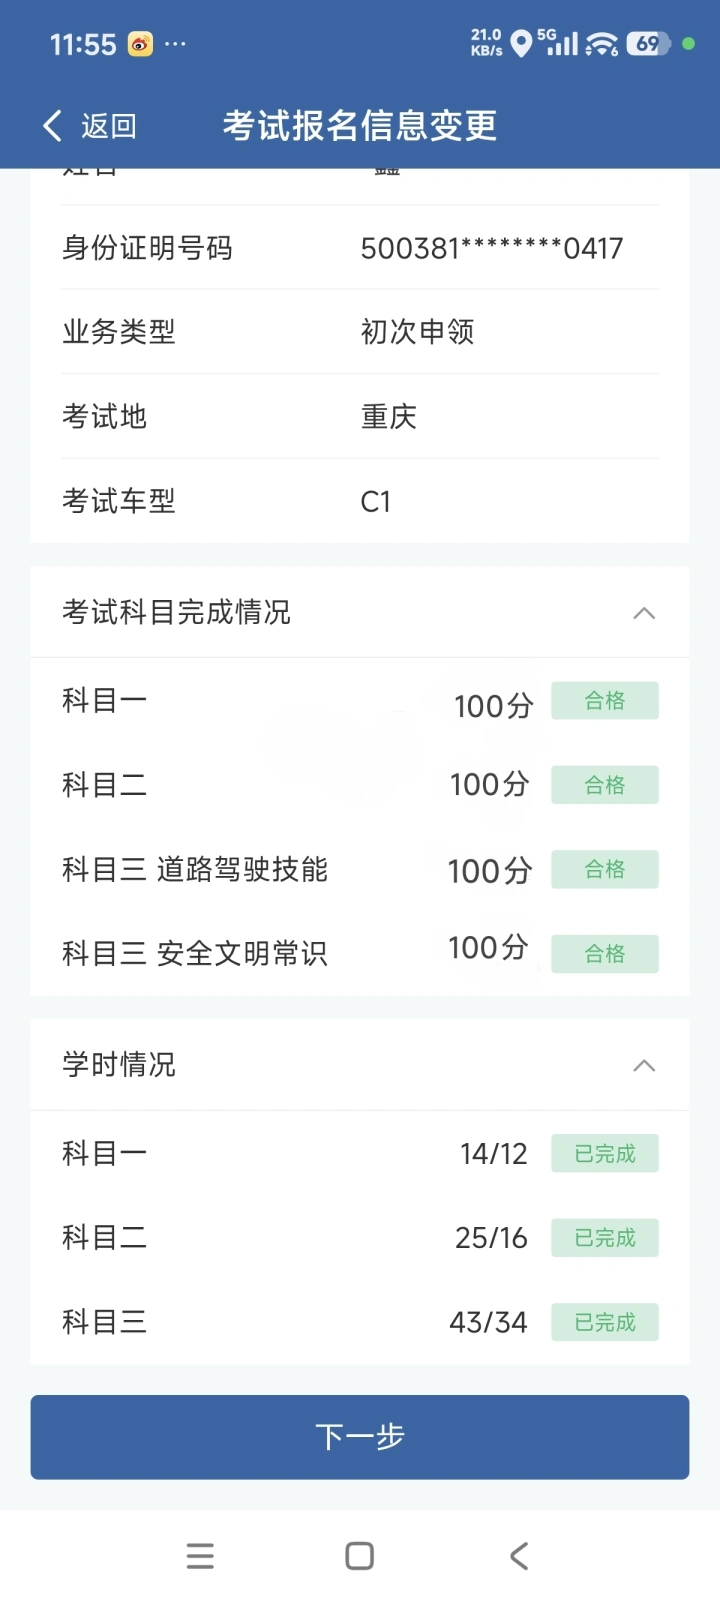Tap the 合格 badge for 科目一

(x=605, y=701)
